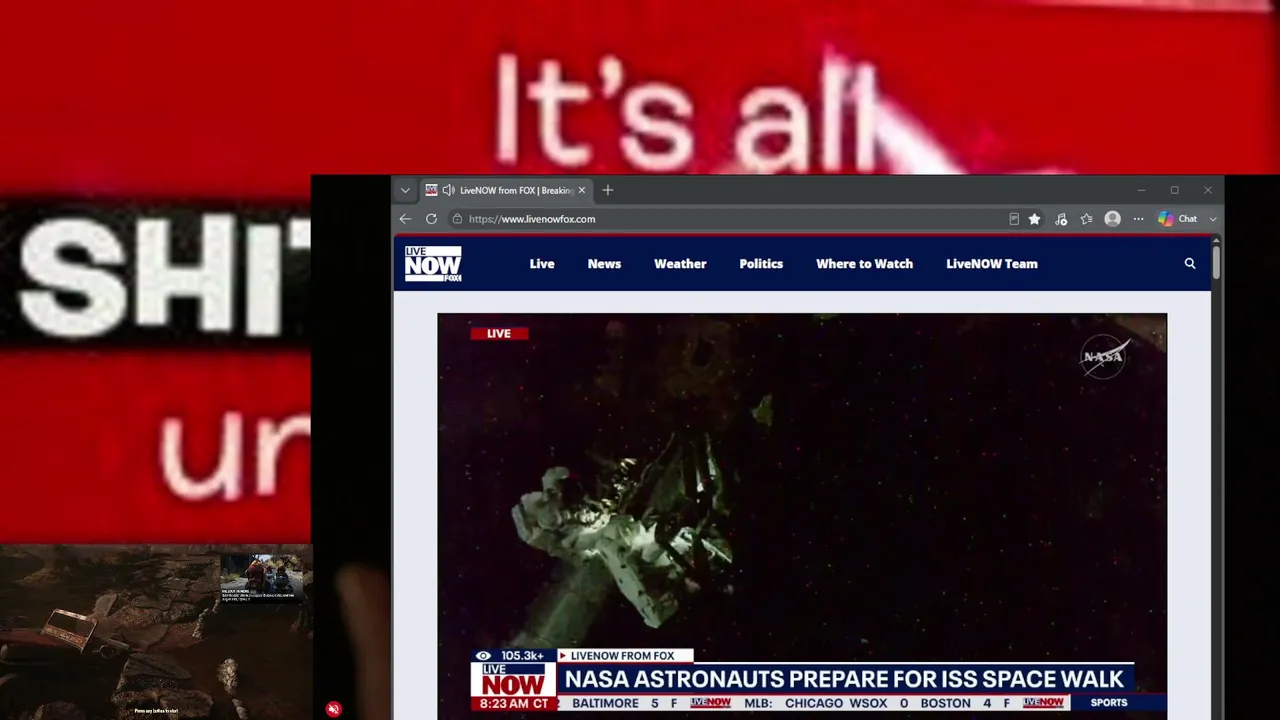1280x720 pixels.
Task: View site information lock icon
Action: pos(457,219)
